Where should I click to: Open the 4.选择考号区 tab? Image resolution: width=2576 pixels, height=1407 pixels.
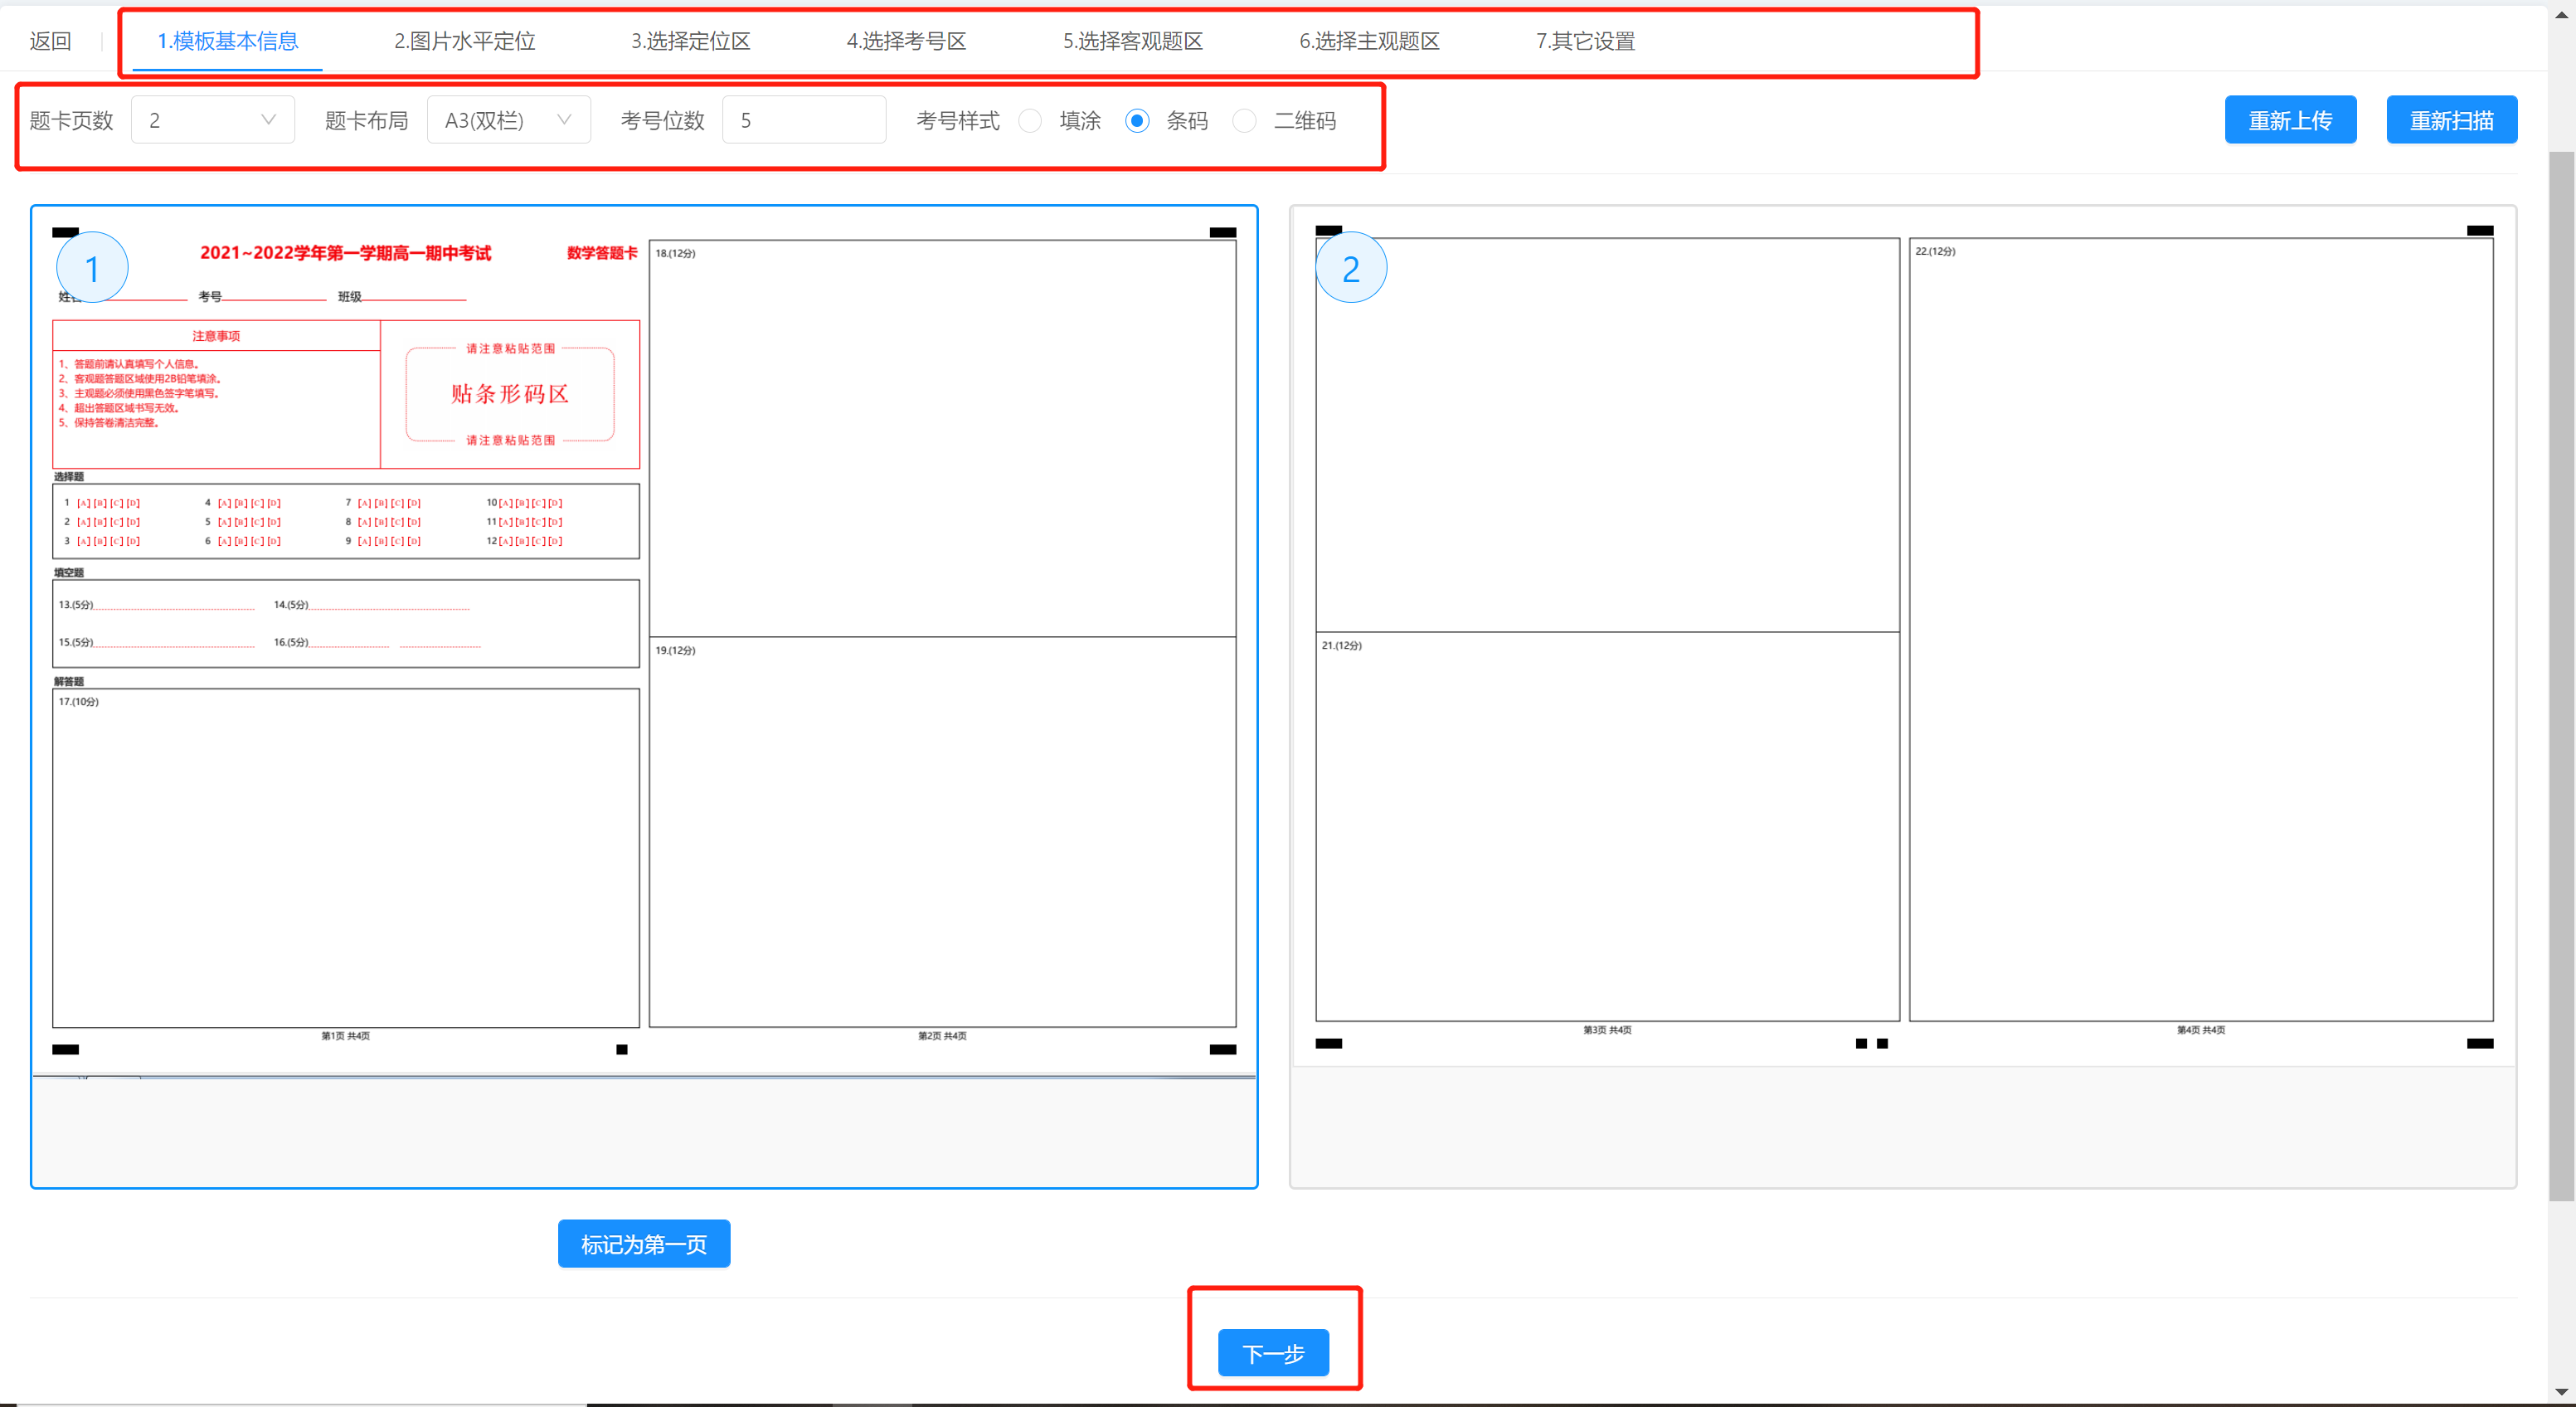pyautogui.click(x=906, y=41)
